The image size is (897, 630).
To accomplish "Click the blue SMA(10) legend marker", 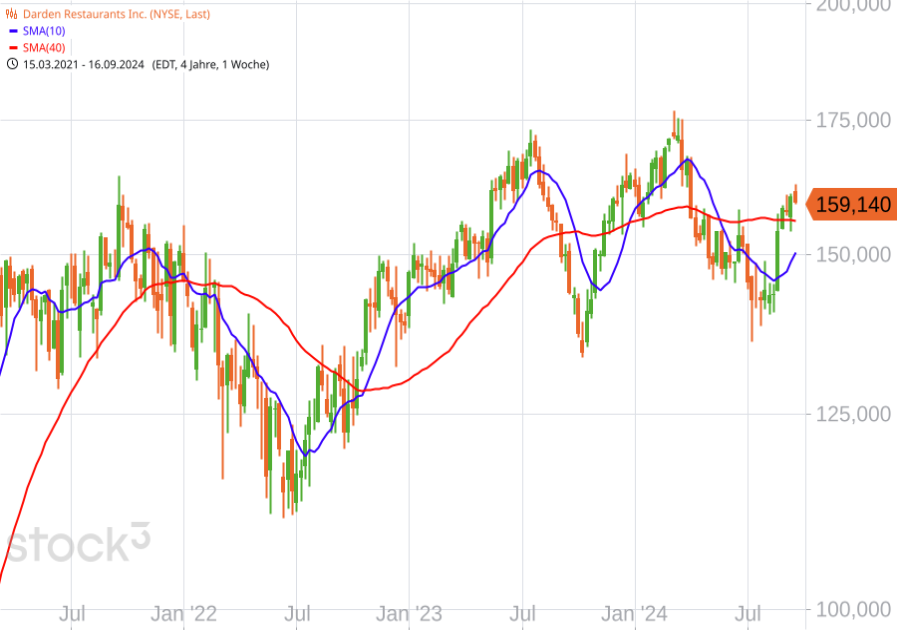I will coord(13,31).
